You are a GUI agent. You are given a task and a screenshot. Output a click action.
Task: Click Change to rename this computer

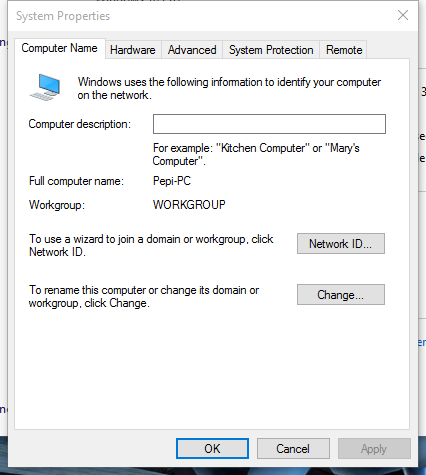click(x=341, y=295)
